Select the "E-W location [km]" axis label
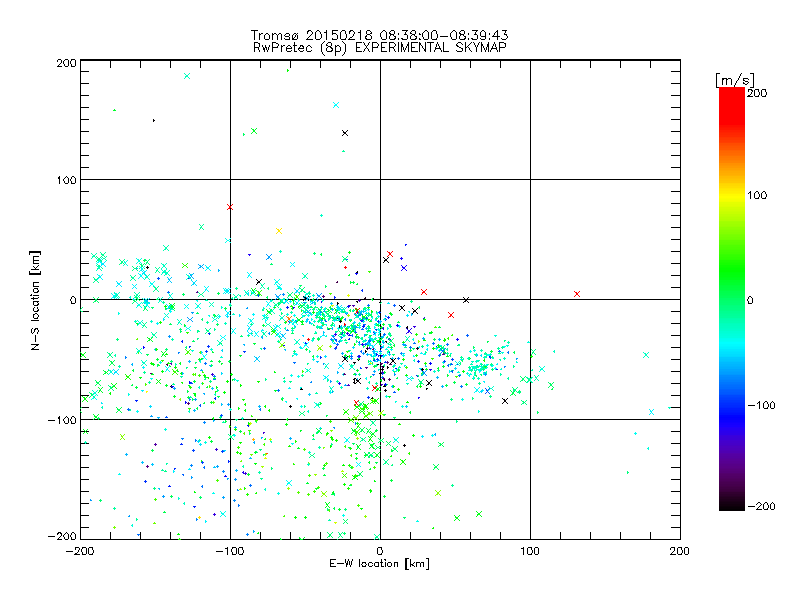The height and width of the screenshot is (600, 800). click(x=379, y=564)
